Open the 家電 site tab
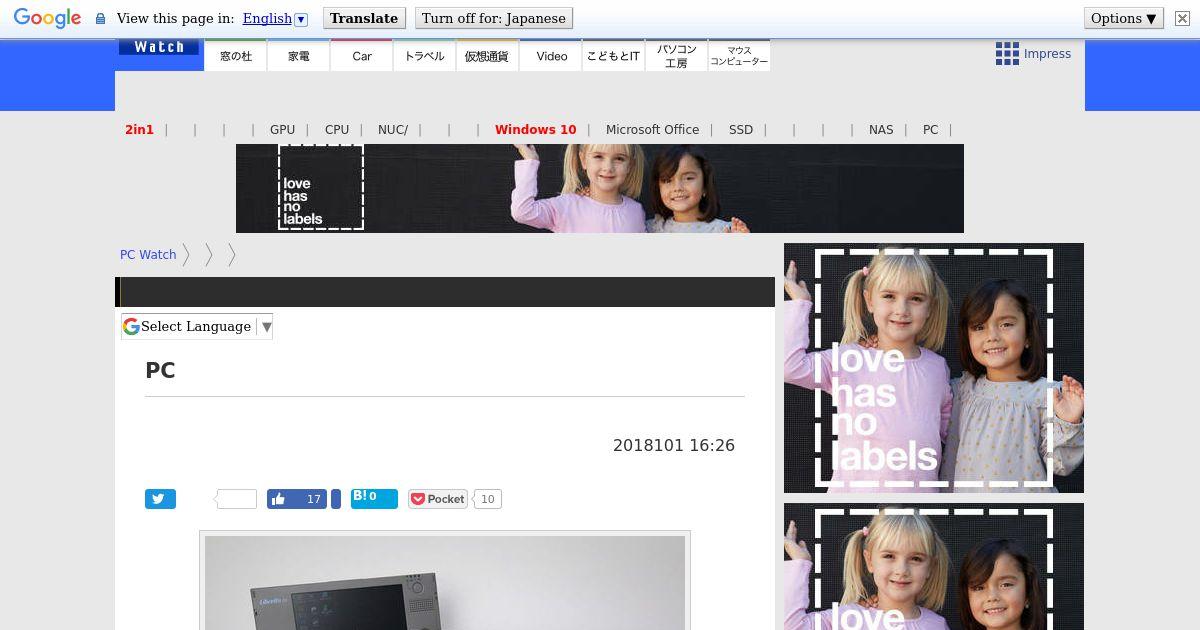Viewport: 1200px width, 630px height. click(x=299, y=56)
